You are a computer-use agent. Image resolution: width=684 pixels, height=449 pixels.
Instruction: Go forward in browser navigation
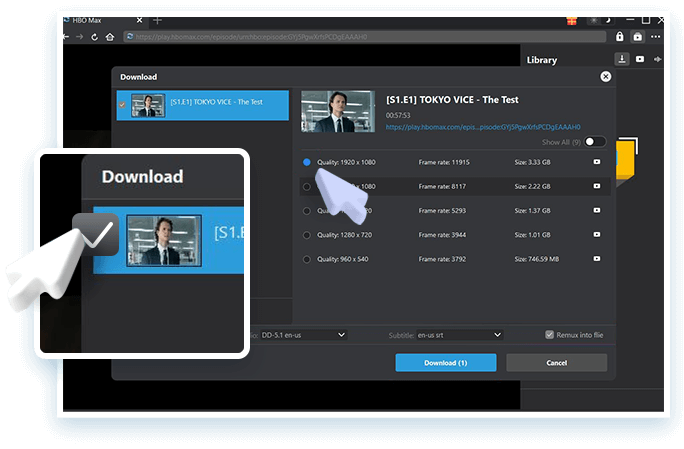tap(79, 37)
